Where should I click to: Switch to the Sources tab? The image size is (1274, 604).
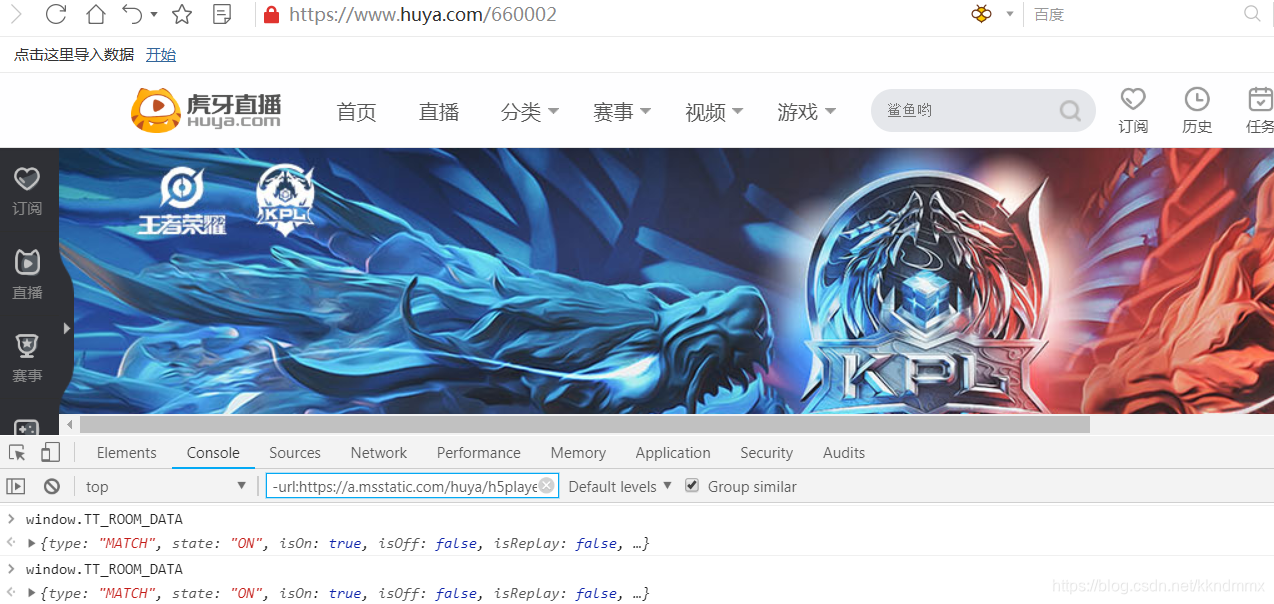[x=295, y=453]
